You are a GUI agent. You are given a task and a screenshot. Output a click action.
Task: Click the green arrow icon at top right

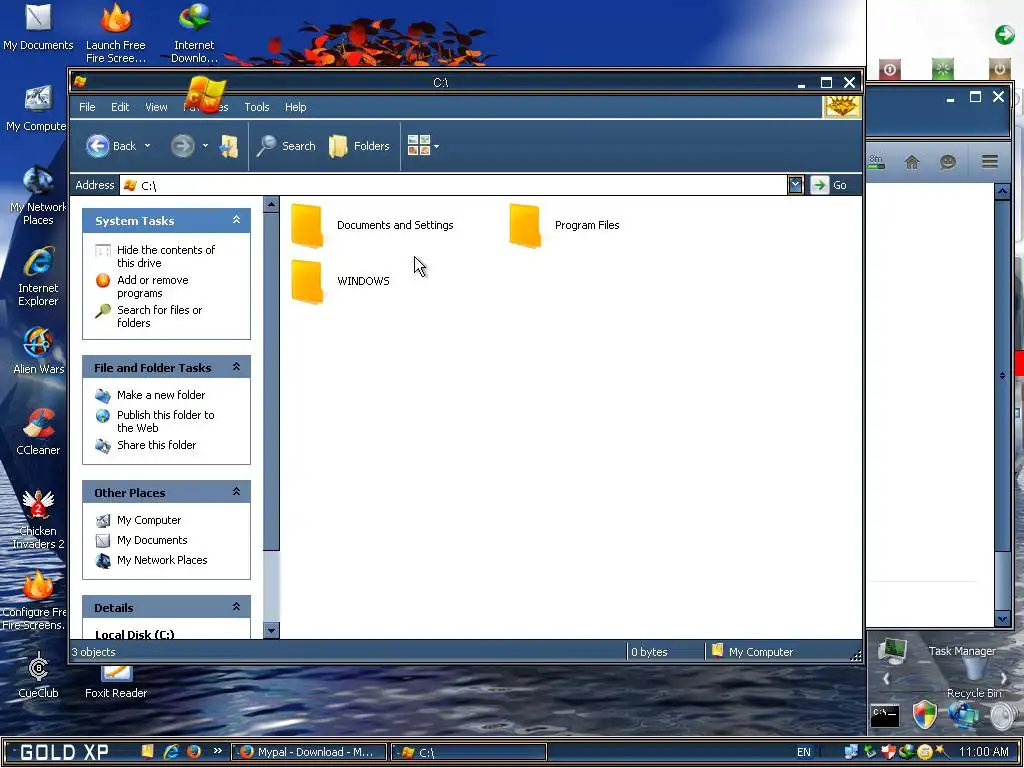pos(1004,35)
